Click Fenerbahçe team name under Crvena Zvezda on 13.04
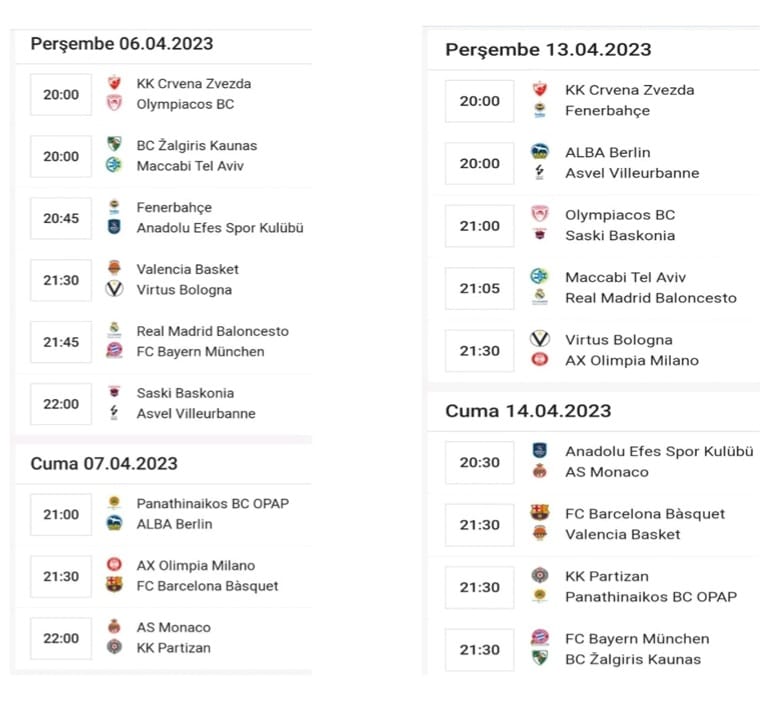 click(x=607, y=111)
